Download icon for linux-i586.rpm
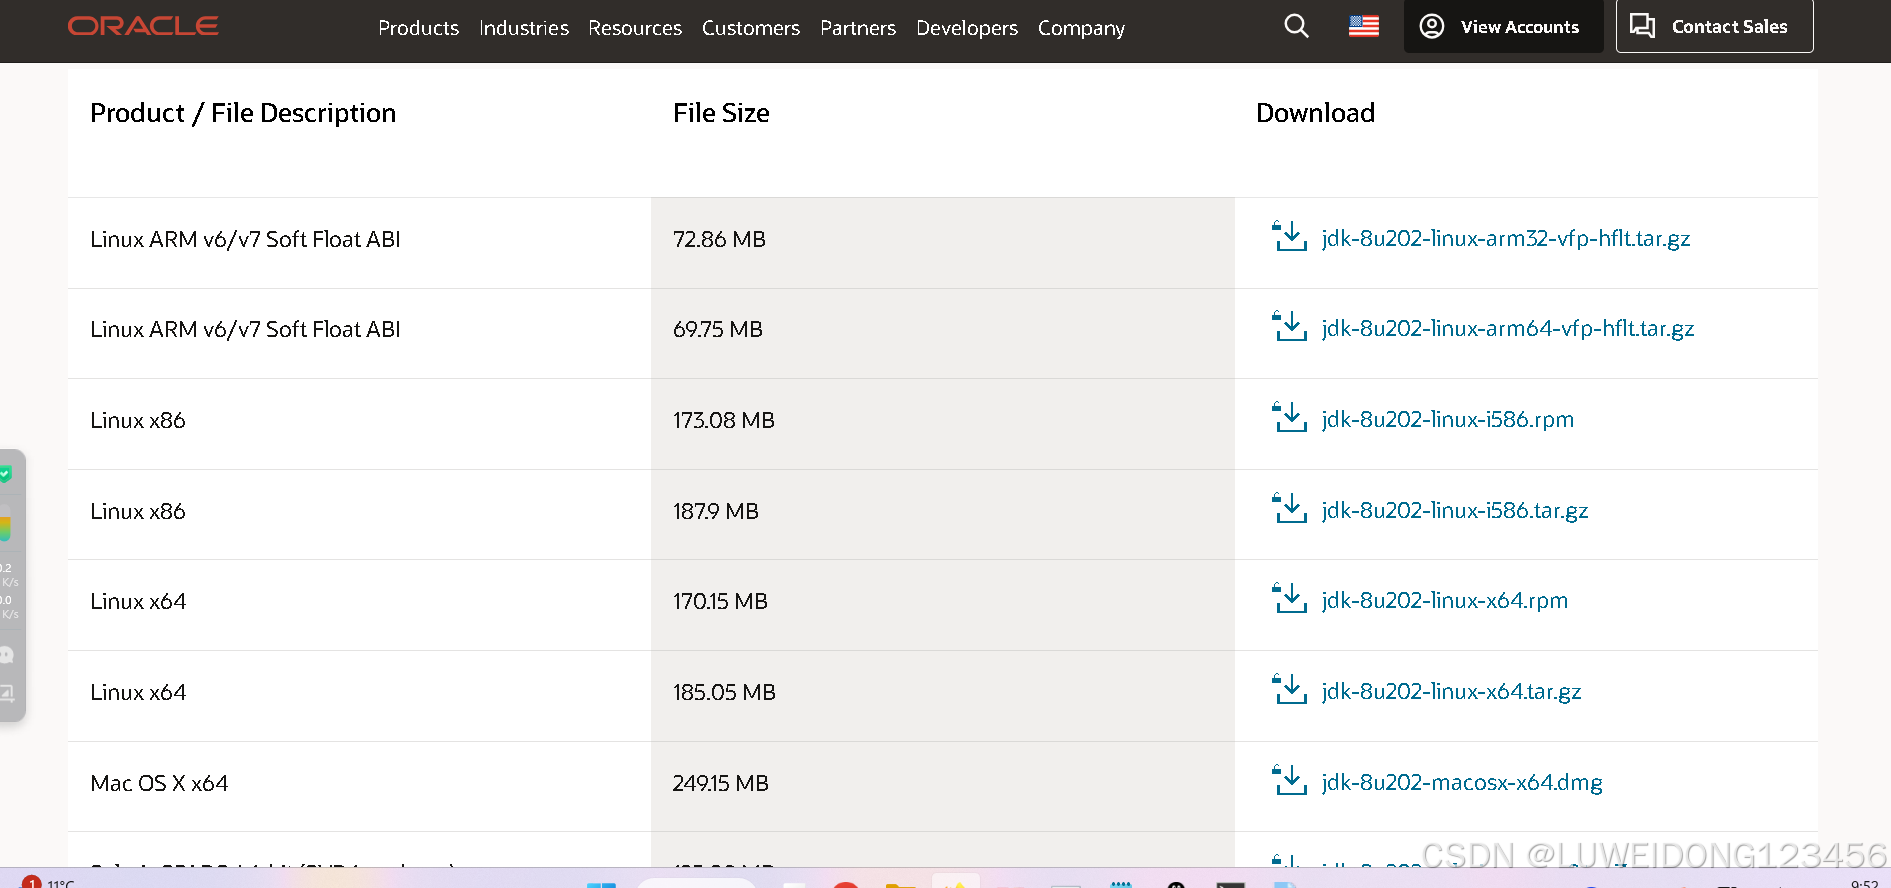 click(x=1289, y=418)
